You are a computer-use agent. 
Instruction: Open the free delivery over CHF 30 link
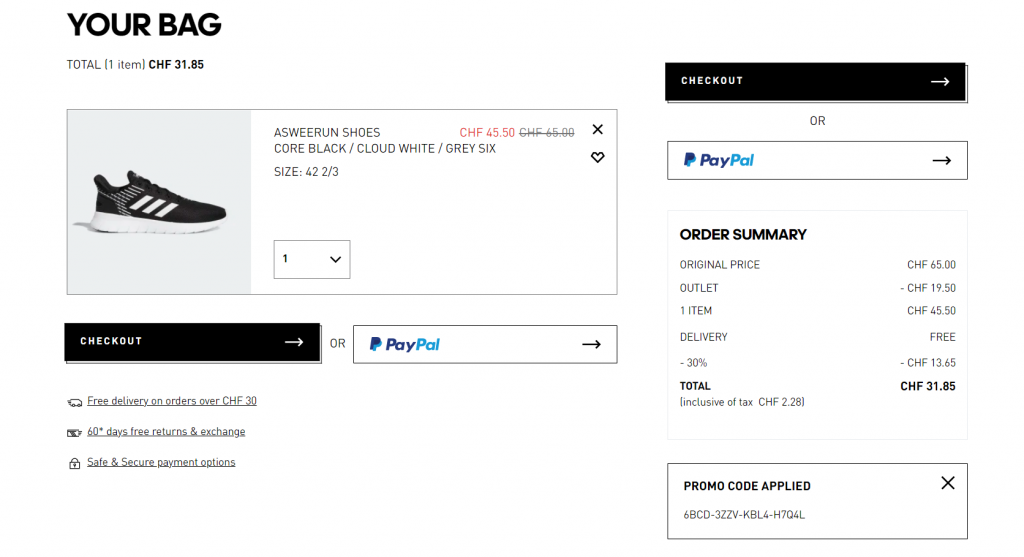pyautogui.click(x=172, y=401)
